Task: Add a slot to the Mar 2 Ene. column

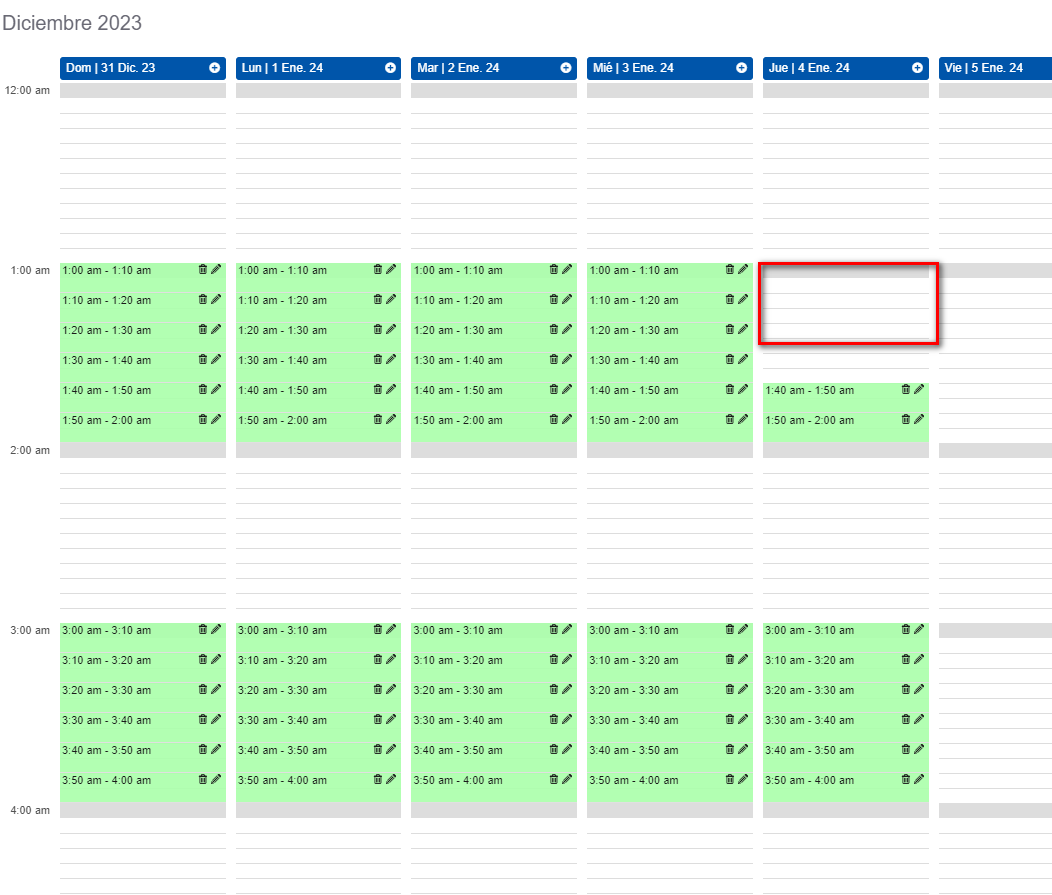Action: (564, 68)
